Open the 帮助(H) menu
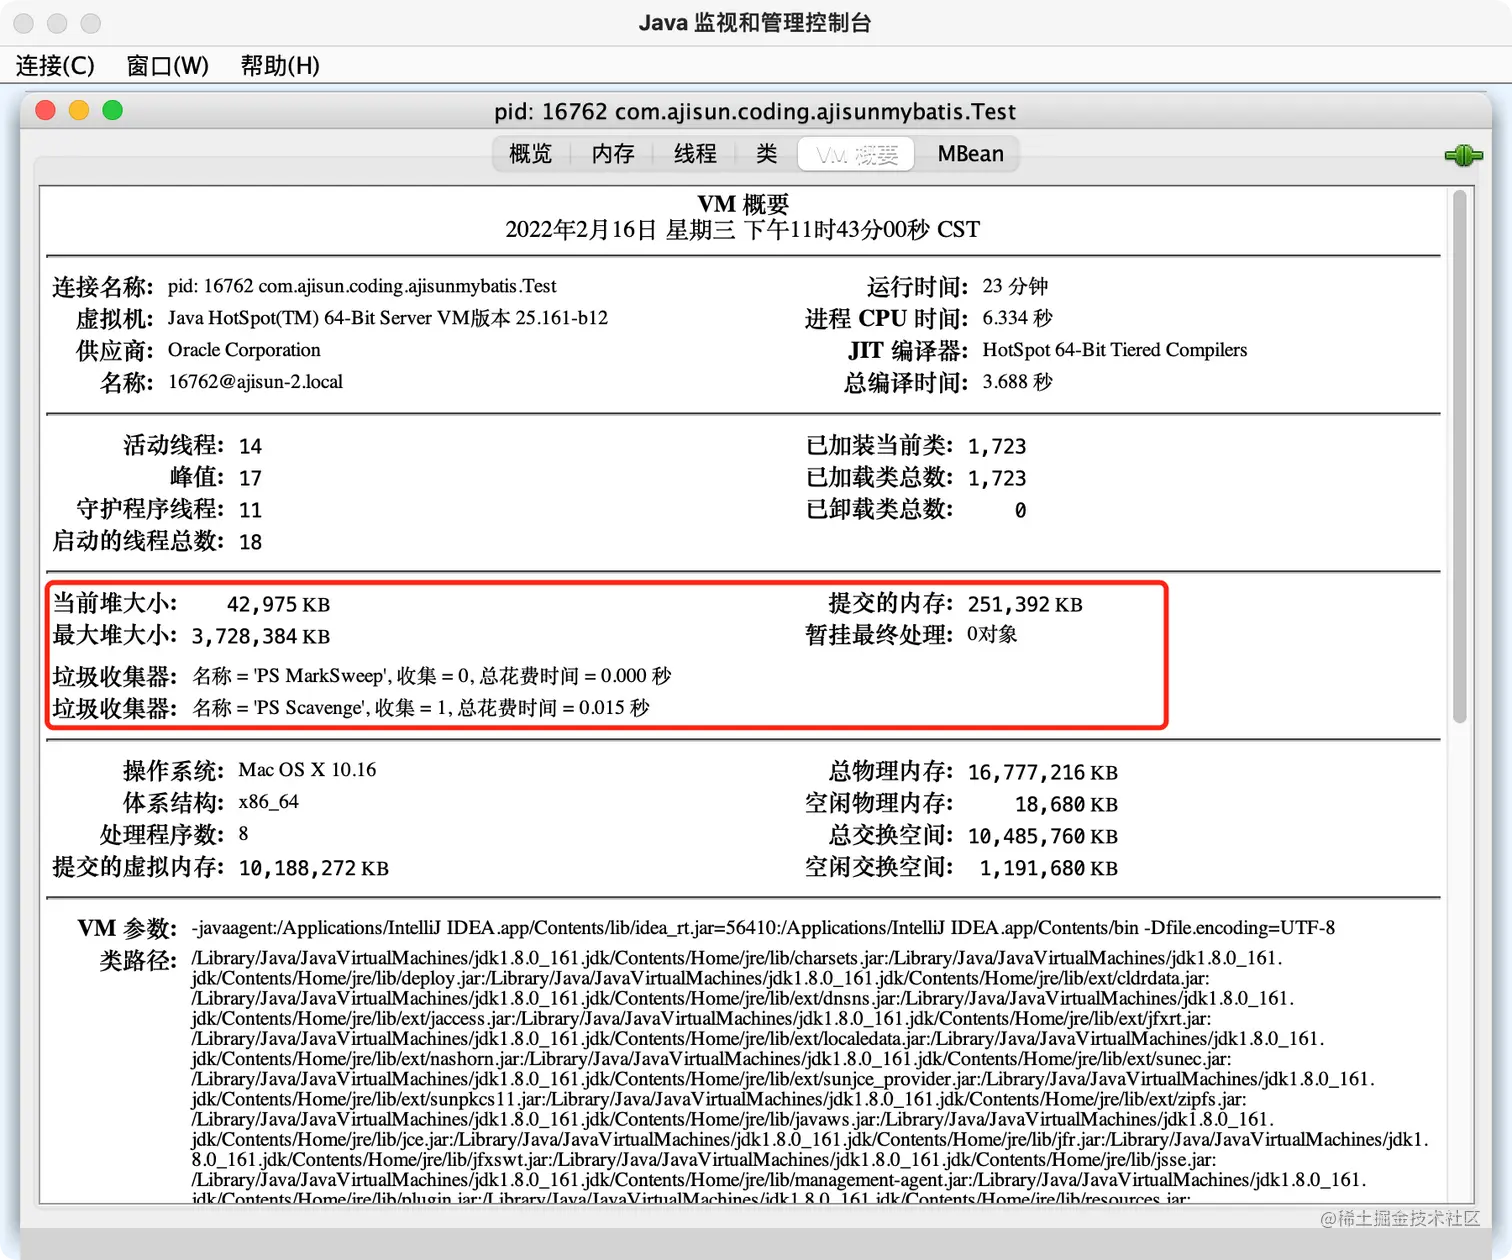 click(280, 66)
